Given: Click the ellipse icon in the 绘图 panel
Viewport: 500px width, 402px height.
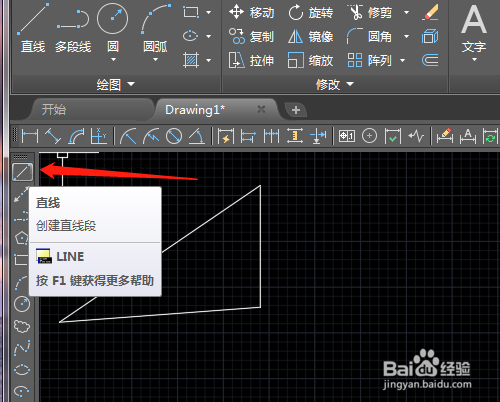Looking at the screenshot, I should click(x=191, y=36).
